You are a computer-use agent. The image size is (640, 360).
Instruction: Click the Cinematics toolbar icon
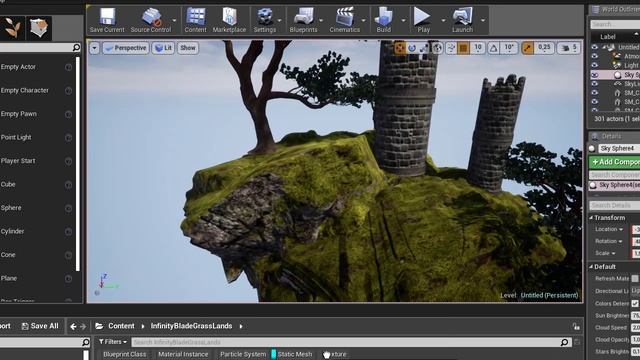pyautogui.click(x=345, y=20)
